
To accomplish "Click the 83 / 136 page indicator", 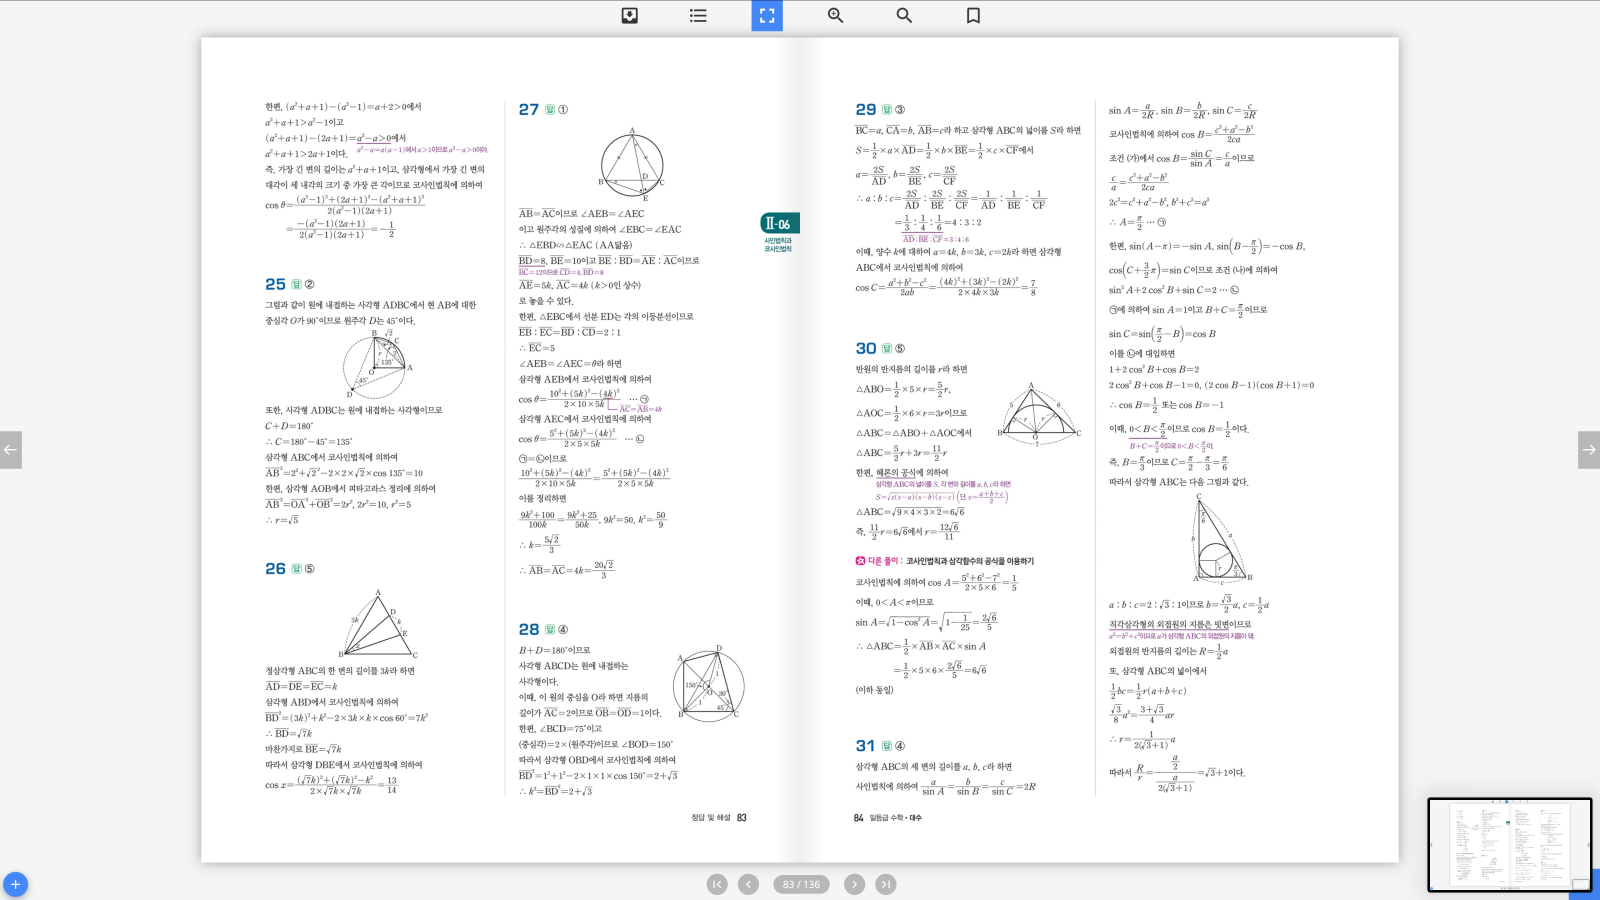I will point(801,884).
